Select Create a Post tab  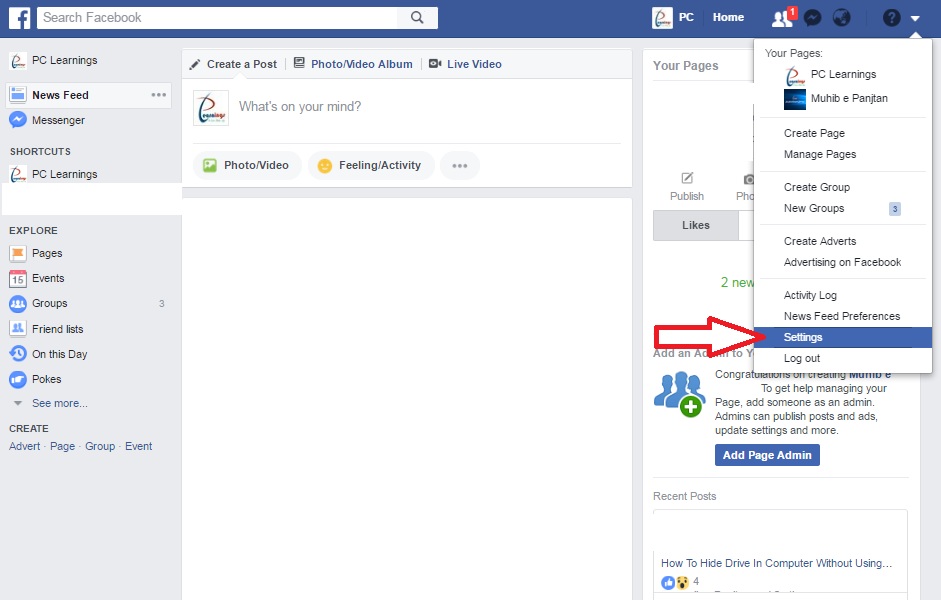pyautogui.click(x=233, y=64)
